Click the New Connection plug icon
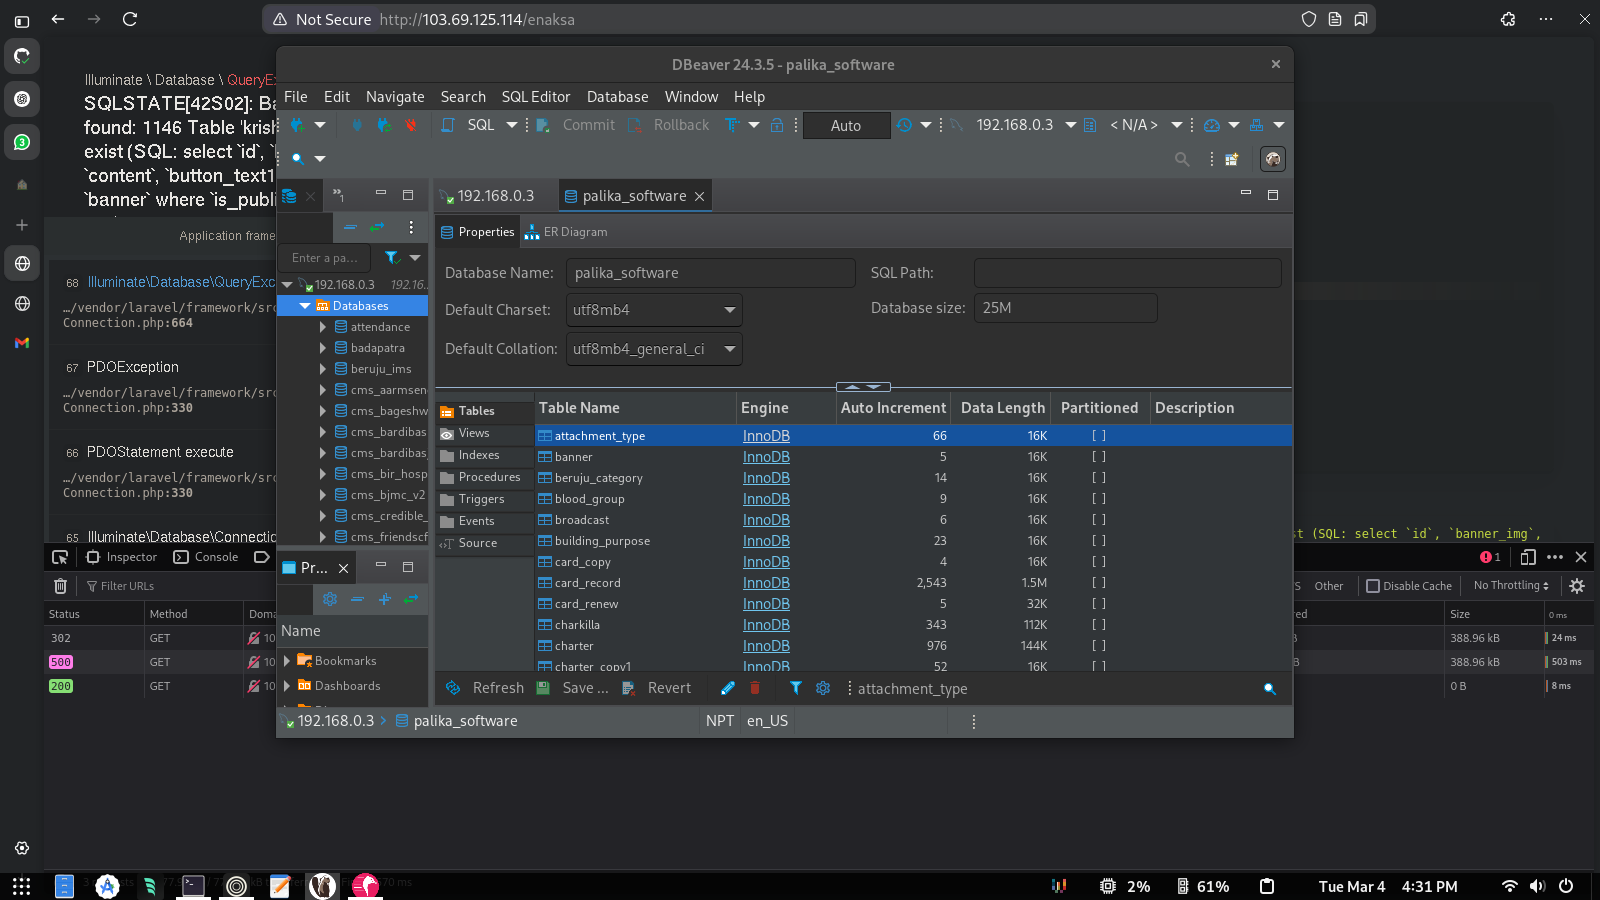 297,125
